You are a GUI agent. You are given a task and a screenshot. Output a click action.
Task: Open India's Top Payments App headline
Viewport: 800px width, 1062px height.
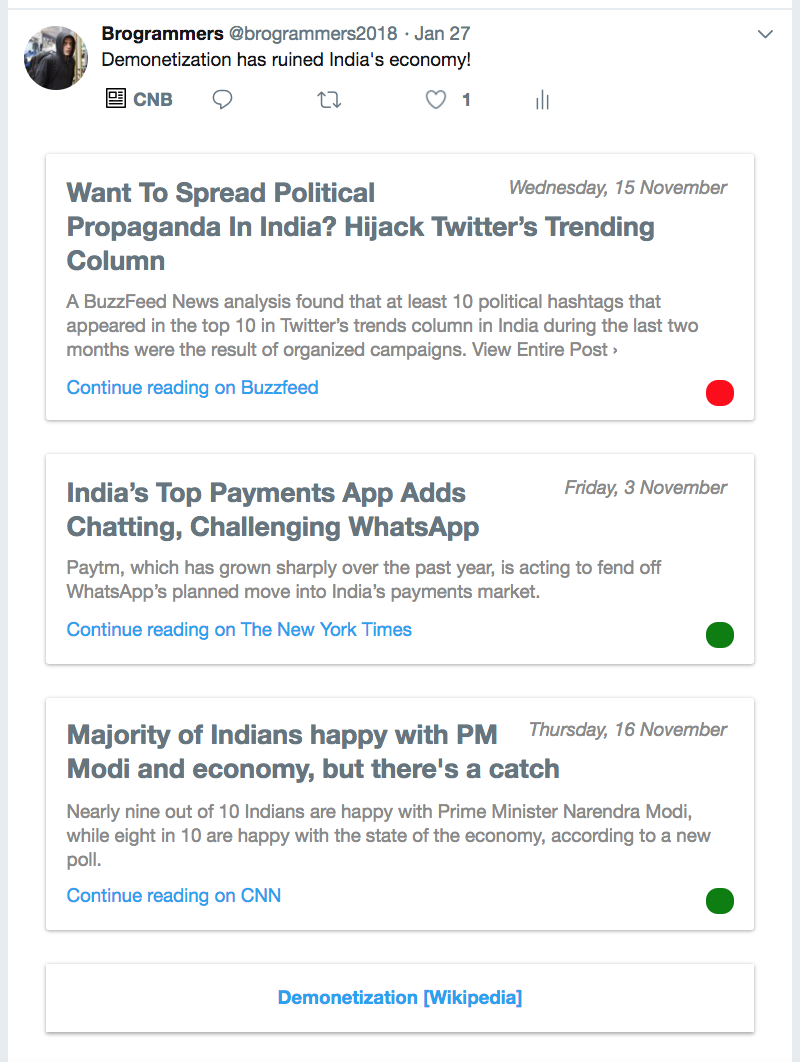(x=272, y=510)
